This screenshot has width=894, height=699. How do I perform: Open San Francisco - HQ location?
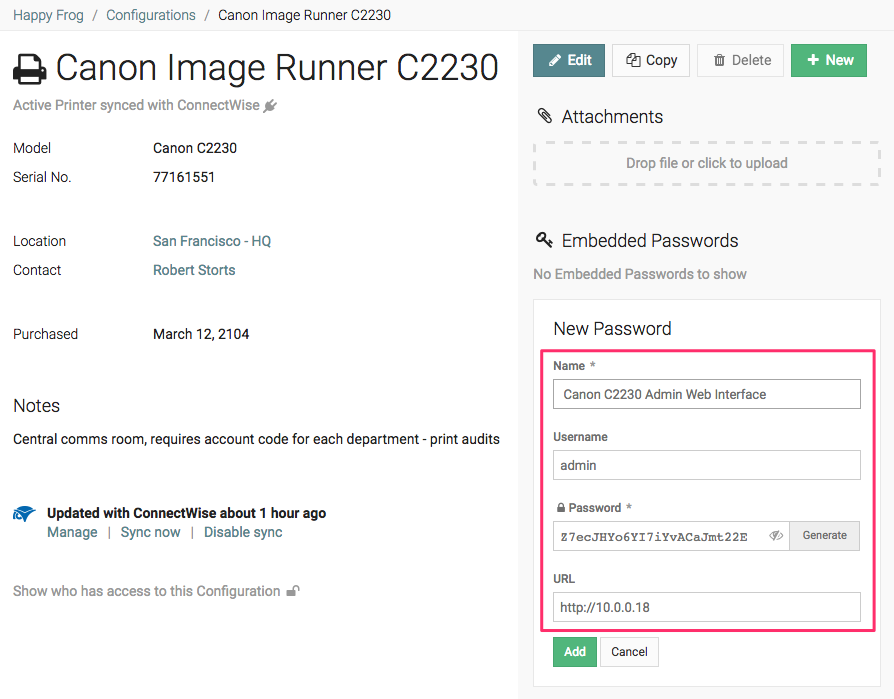point(212,241)
